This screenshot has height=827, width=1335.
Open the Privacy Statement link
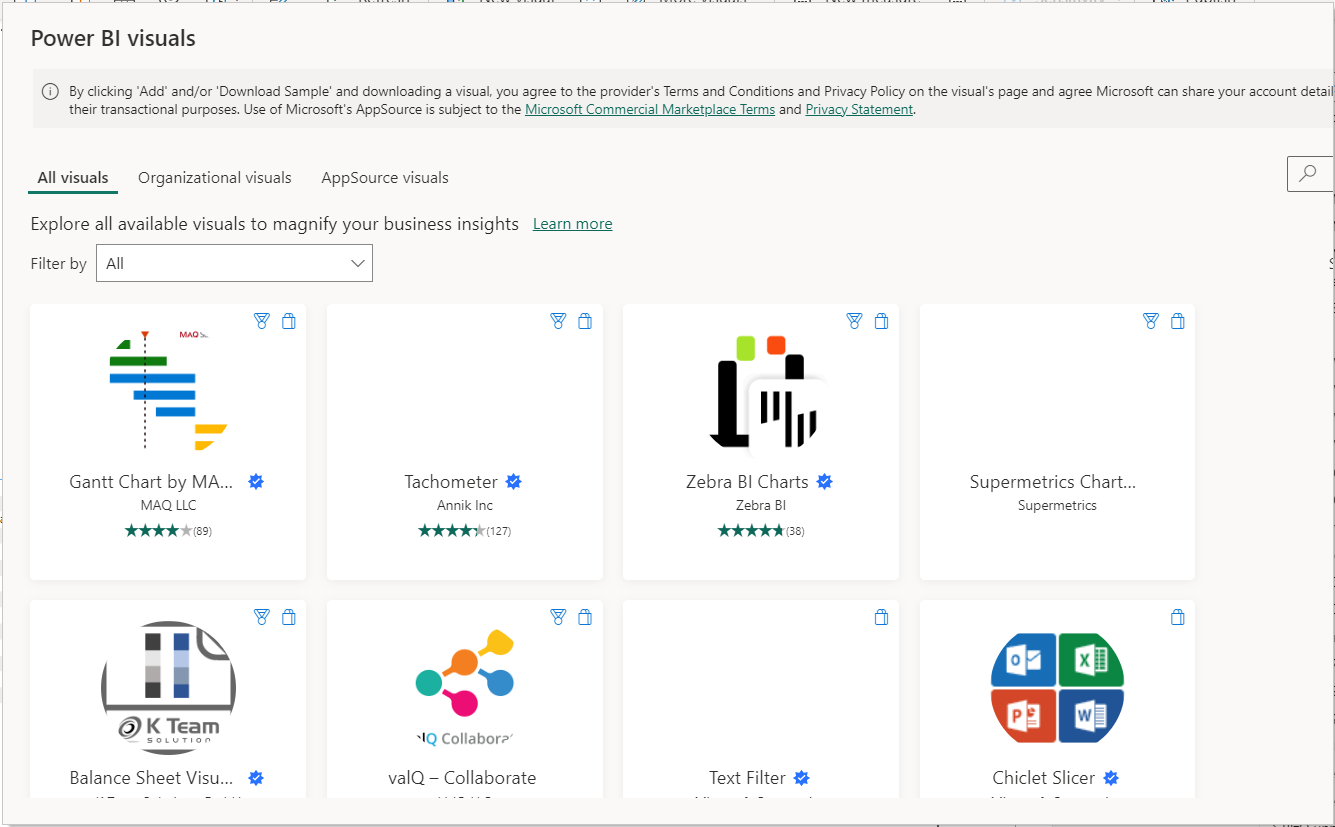(x=859, y=110)
